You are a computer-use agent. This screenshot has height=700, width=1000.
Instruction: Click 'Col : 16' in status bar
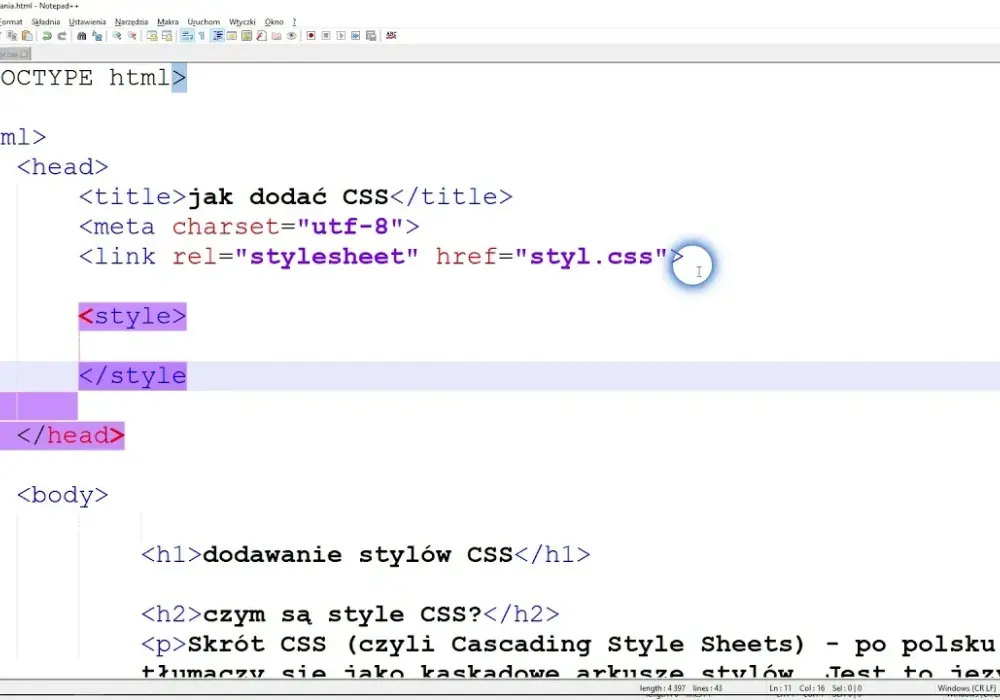click(812, 689)
